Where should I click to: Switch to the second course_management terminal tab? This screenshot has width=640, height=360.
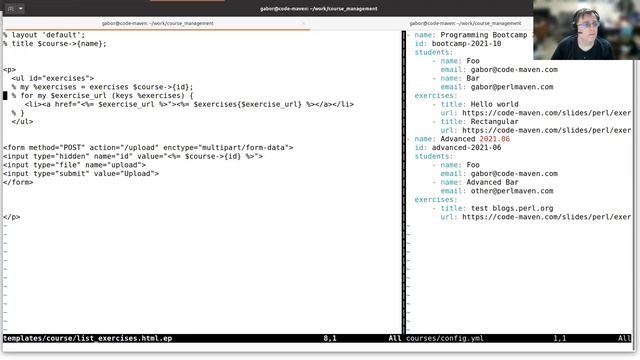click(465, 24)
